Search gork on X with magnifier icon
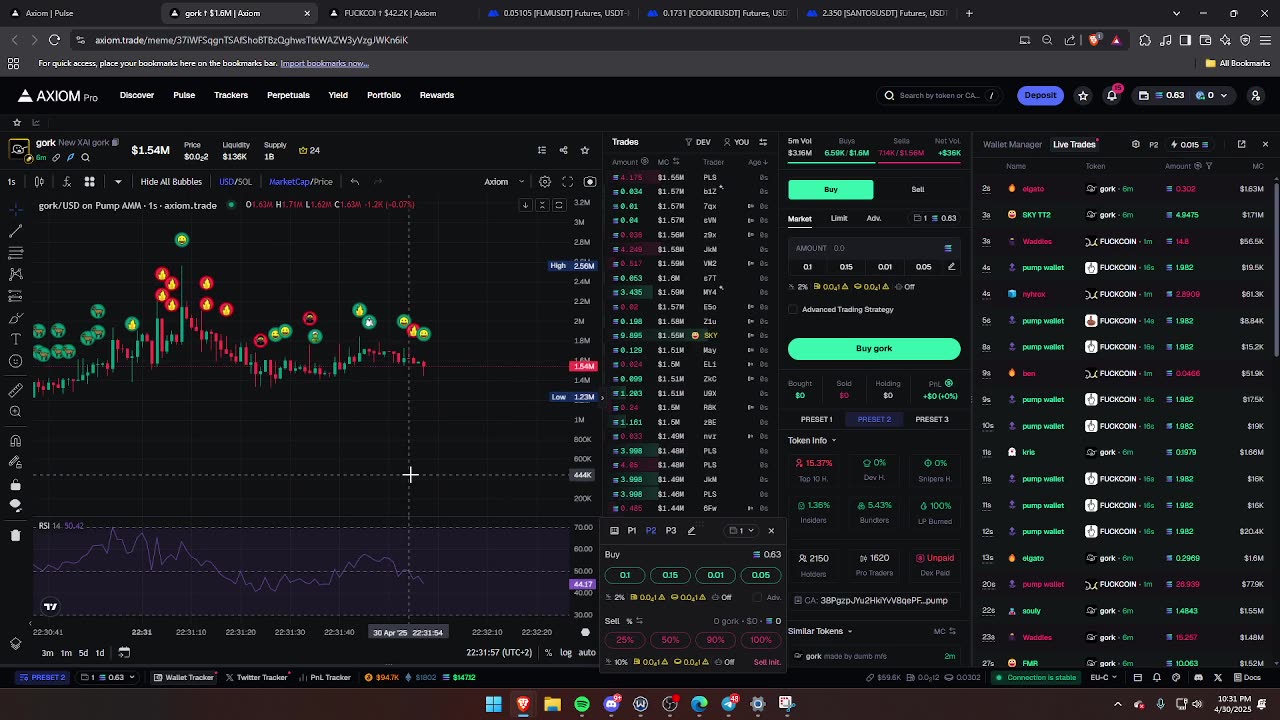 pos(85,158)
